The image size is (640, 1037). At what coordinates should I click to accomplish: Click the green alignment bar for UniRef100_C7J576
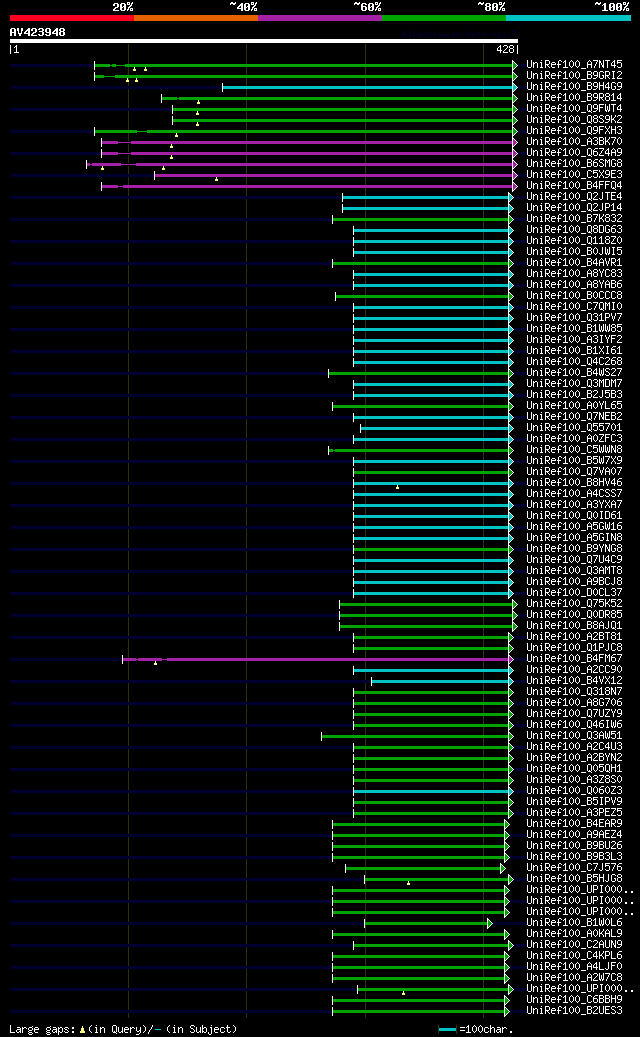click(424, 868)
